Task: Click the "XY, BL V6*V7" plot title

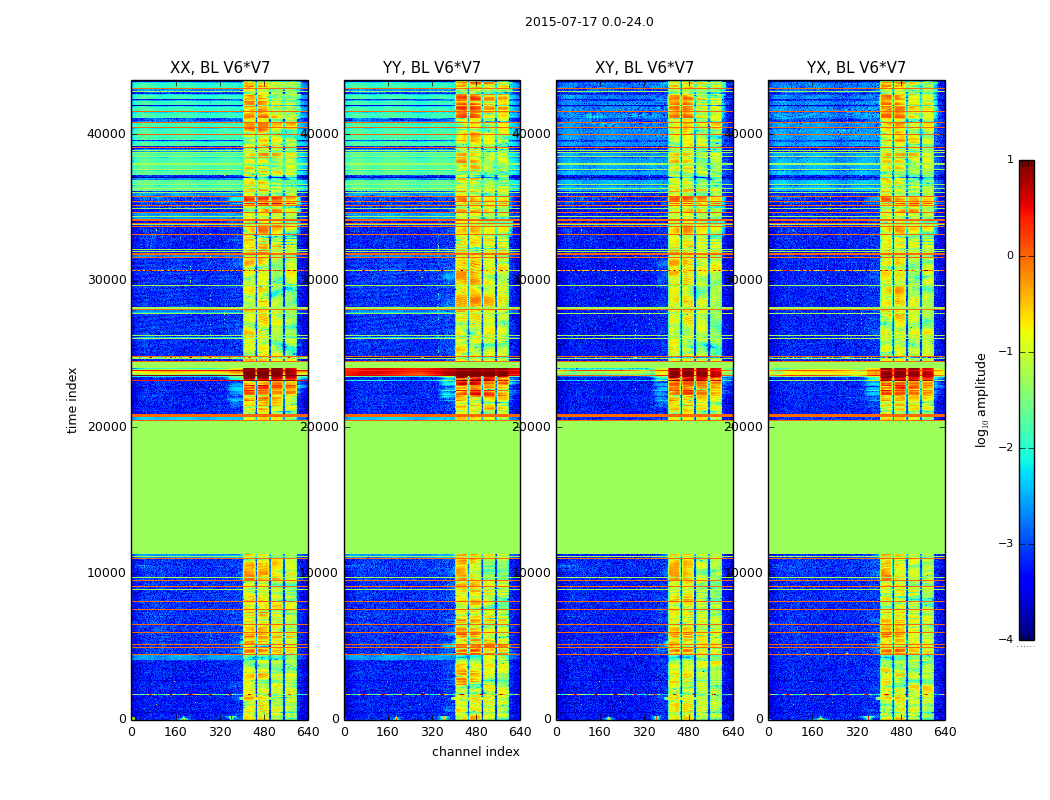Action: pos(644,68)
